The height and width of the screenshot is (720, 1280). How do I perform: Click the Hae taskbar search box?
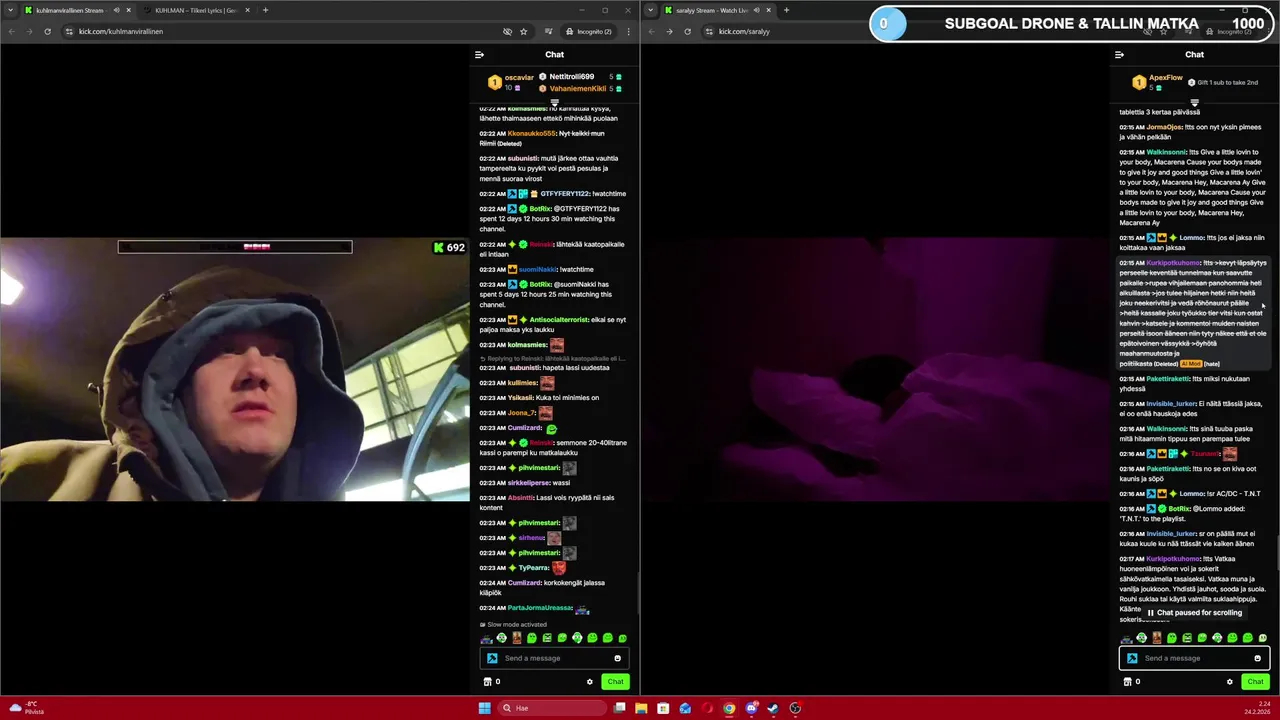pyautogui.click(x=553, y=708)
